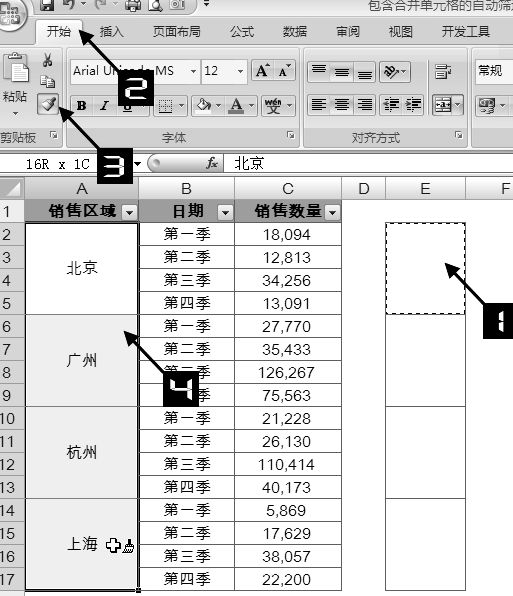Align text to top of cell
The width and height of the screenshot is (513, 596).
[319, 71]
